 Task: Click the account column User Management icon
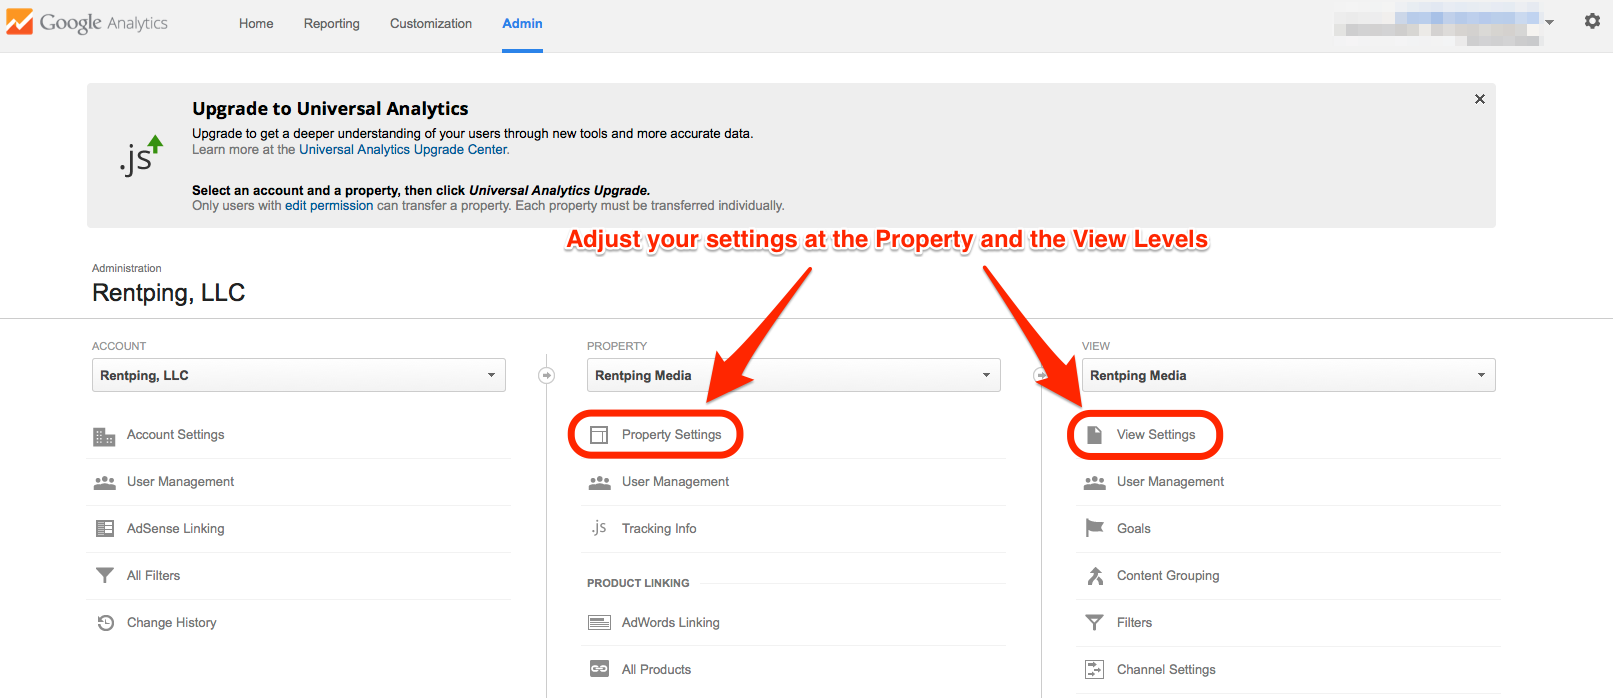coord(104,482)
